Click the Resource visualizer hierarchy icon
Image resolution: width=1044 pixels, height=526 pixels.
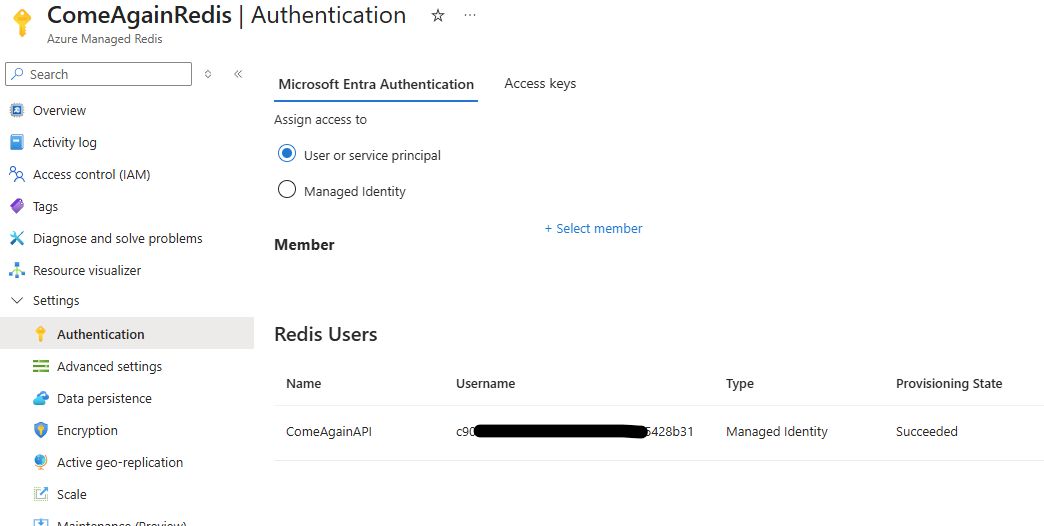pyautogui.click(x=17, y=270)
